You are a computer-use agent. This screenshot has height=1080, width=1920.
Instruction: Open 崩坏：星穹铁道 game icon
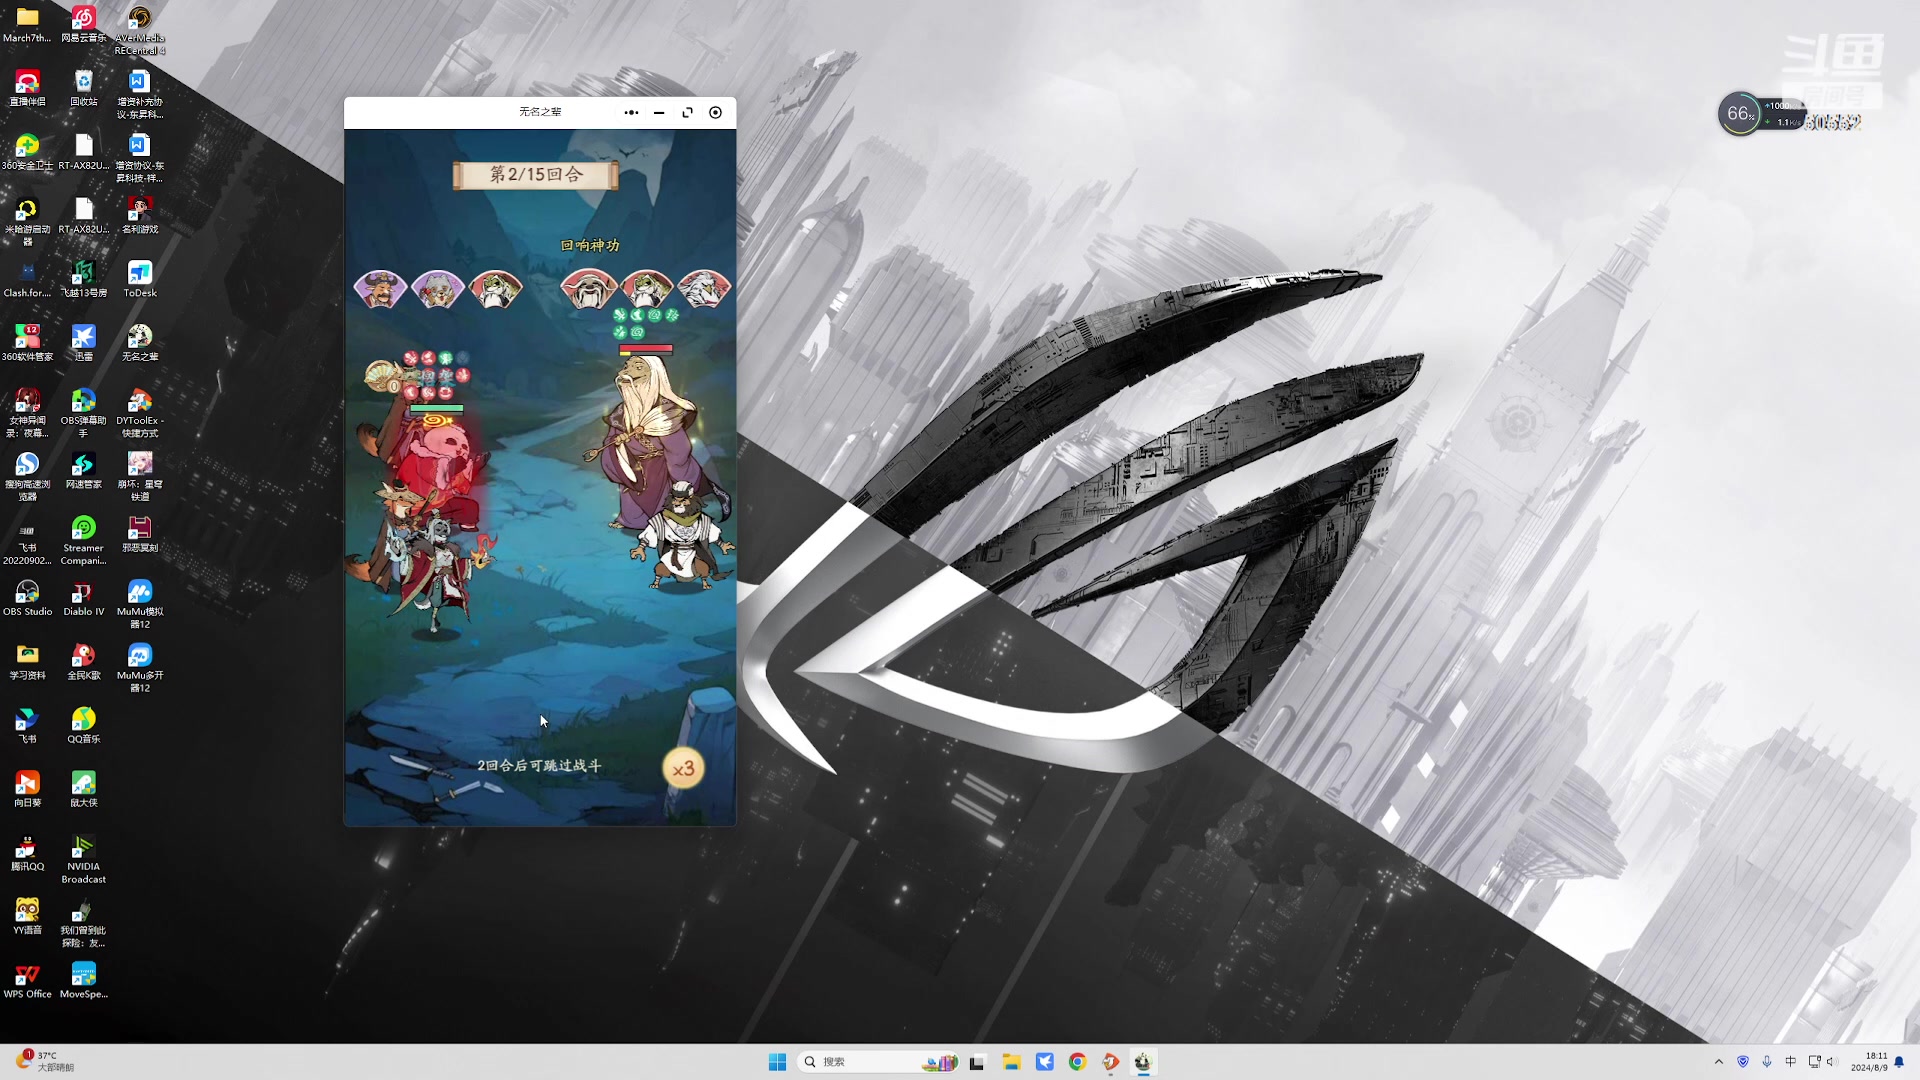point(139,477)
